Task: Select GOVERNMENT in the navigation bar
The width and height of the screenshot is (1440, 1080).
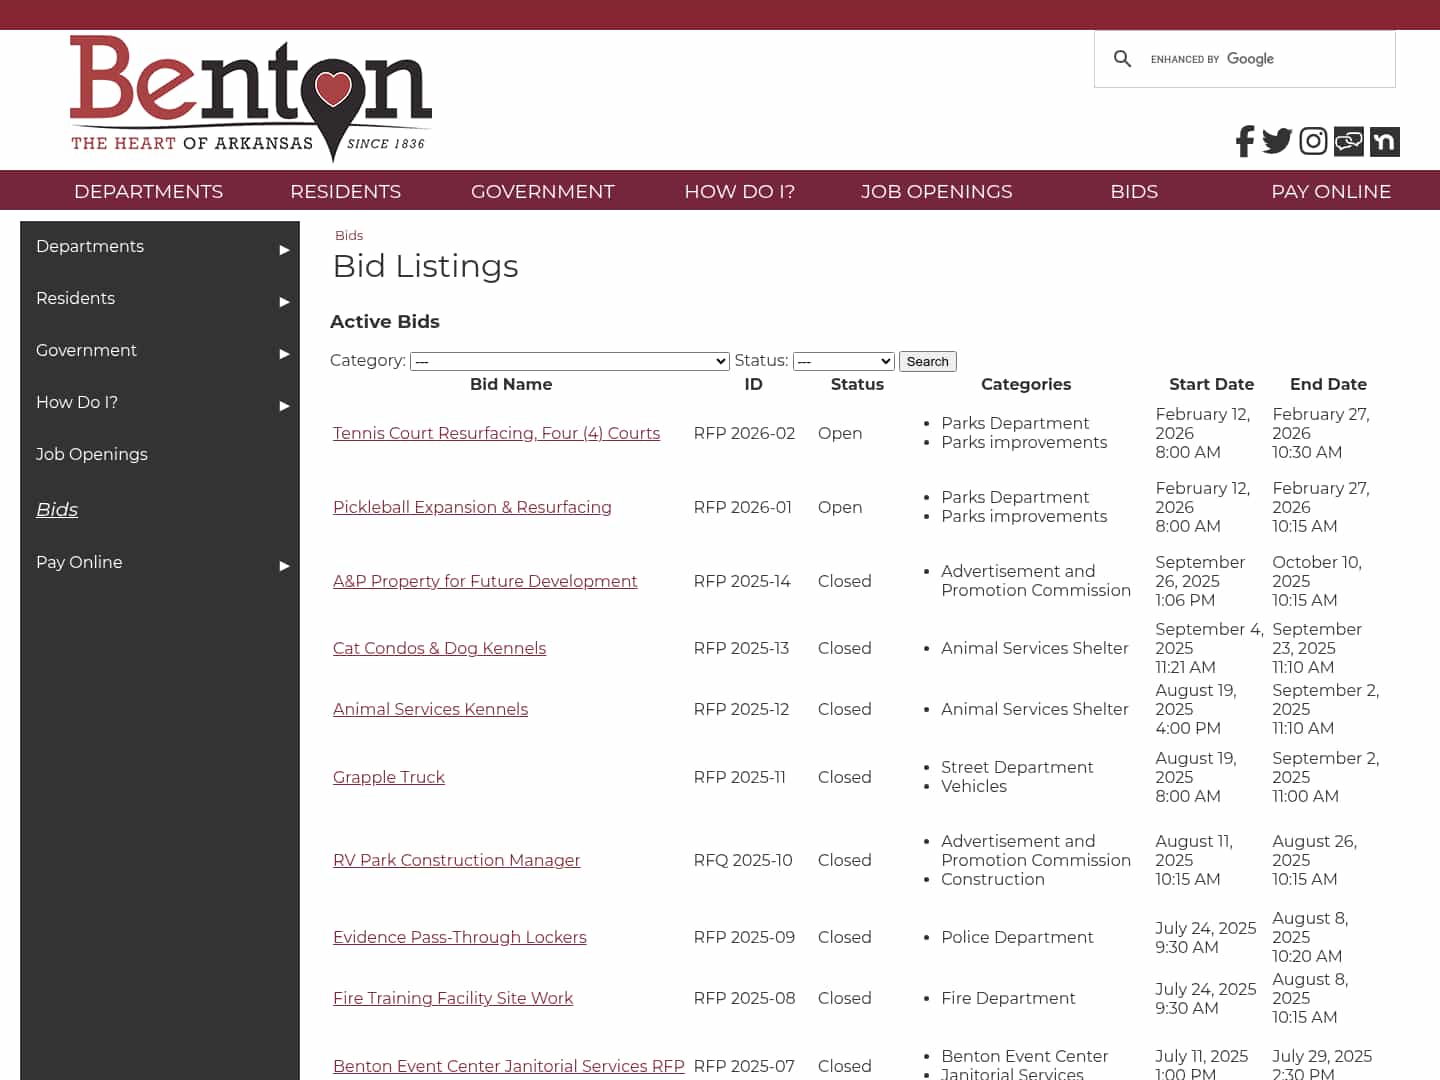Action: coord(542,191)
